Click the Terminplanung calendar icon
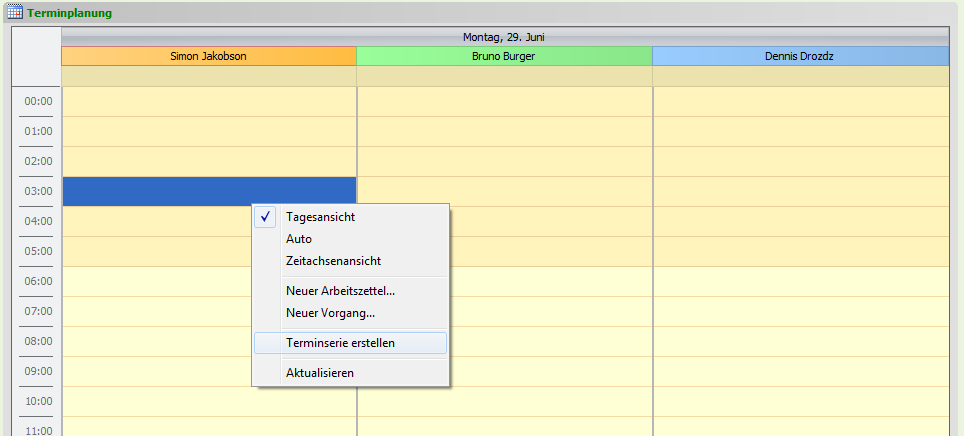This screenshot has height=436, width=964. [15, 12]
